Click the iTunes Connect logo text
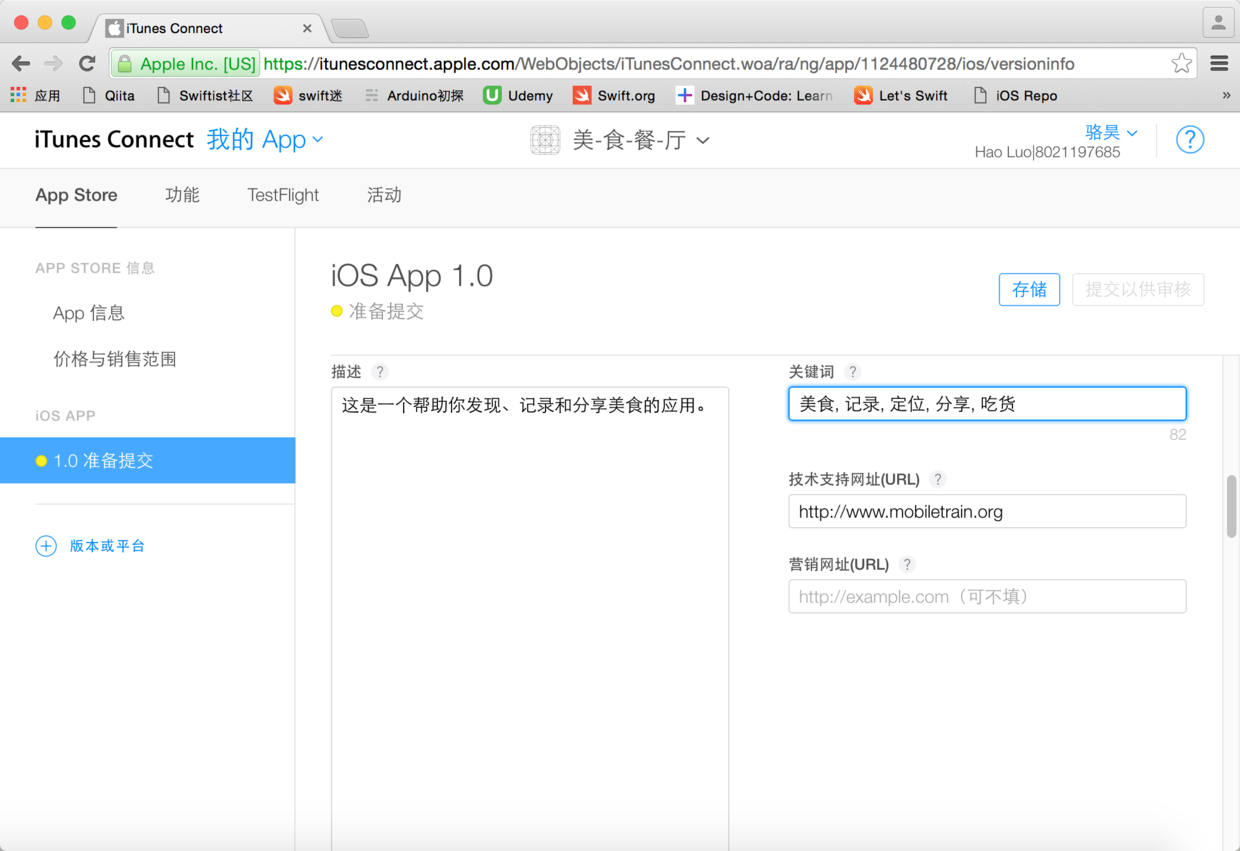Image resolution: width=1240 pixels, height=851 pixels. (114, 140)
